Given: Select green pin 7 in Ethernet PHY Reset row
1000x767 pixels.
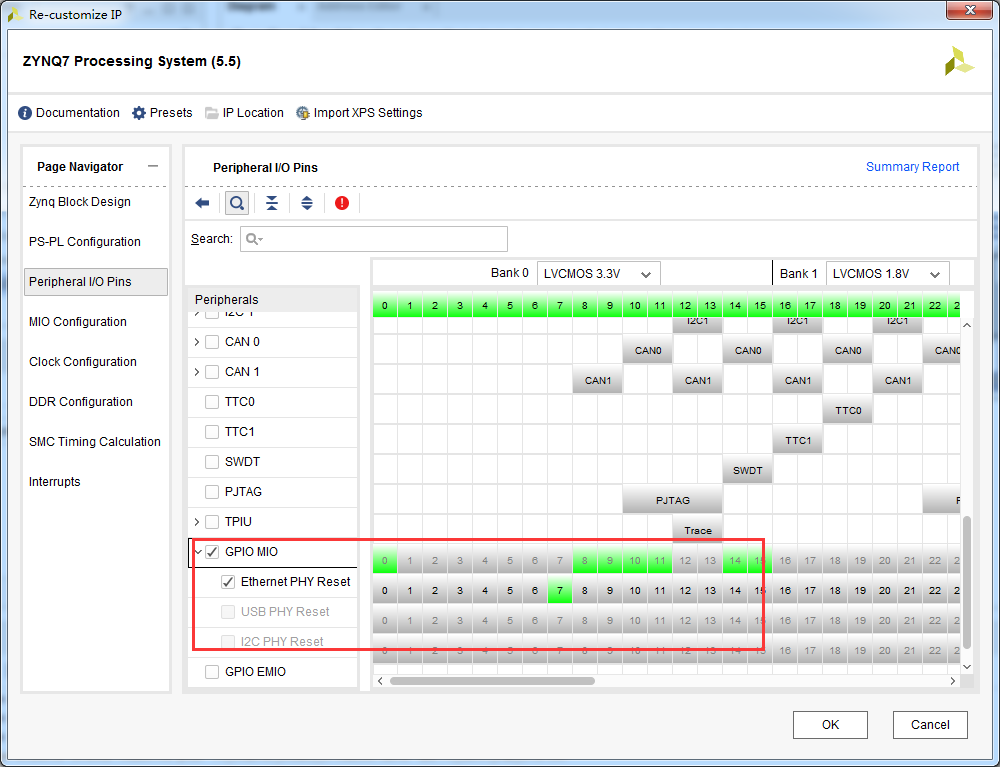Looking at the screenshot, I should [x=560, y=590].
